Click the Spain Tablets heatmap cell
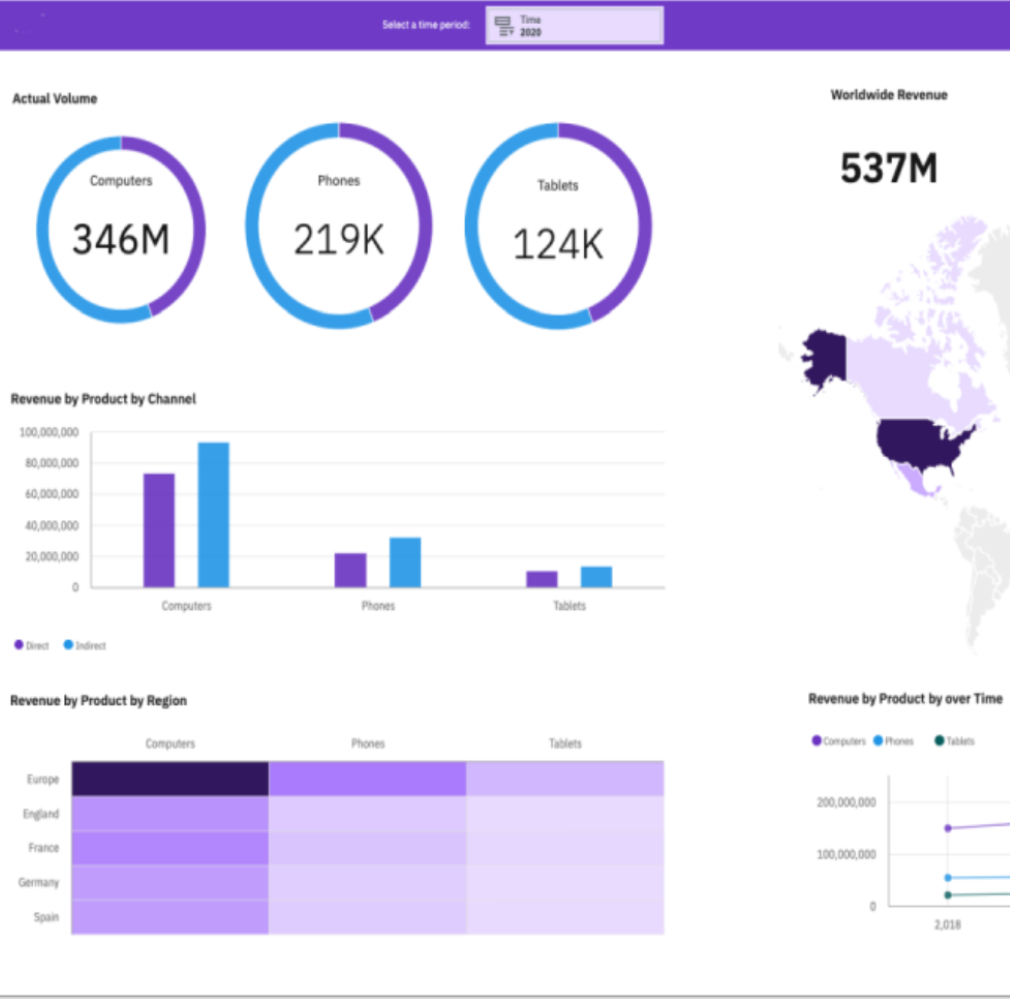 point(565,917)
